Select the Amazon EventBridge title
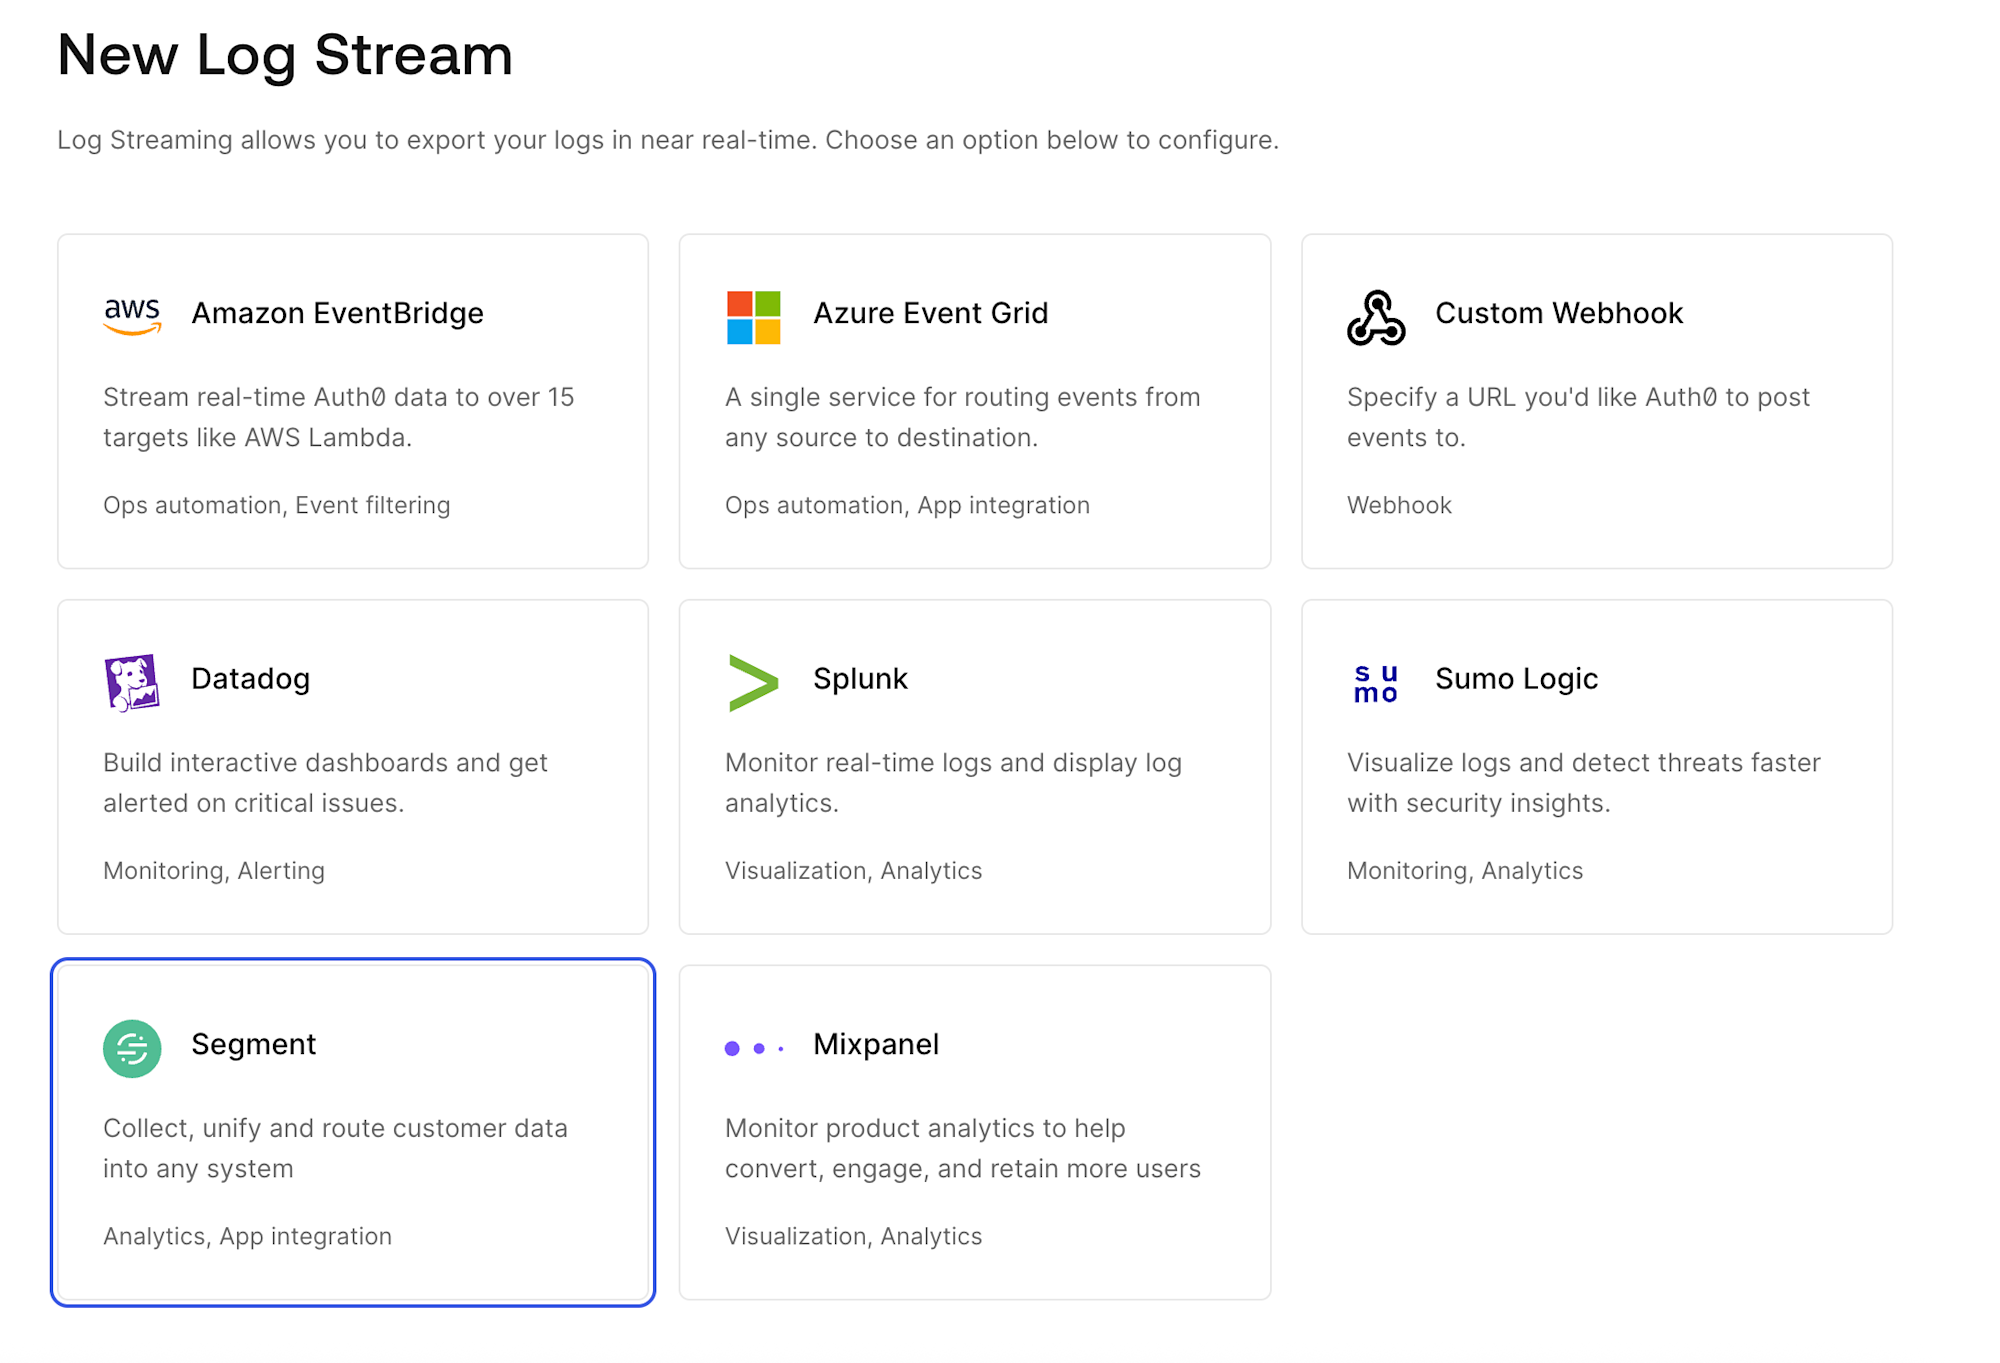 [x=337, y=313]
